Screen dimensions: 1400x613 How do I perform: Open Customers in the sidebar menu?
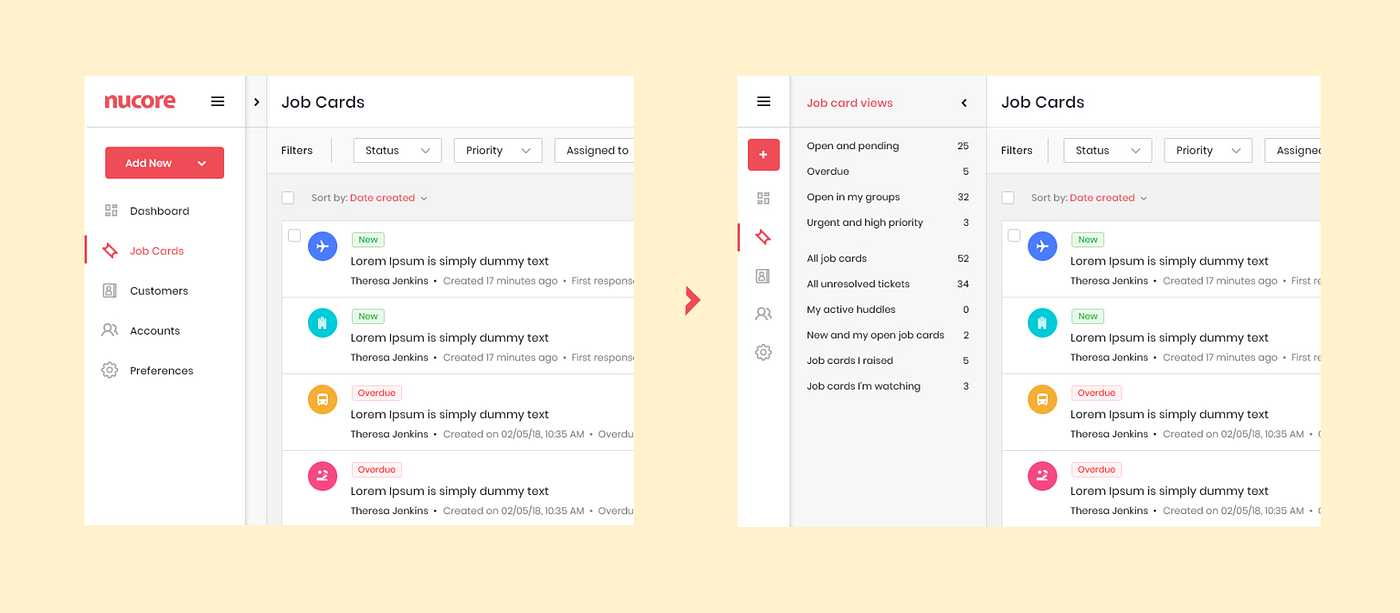click(x=159, y=291)
